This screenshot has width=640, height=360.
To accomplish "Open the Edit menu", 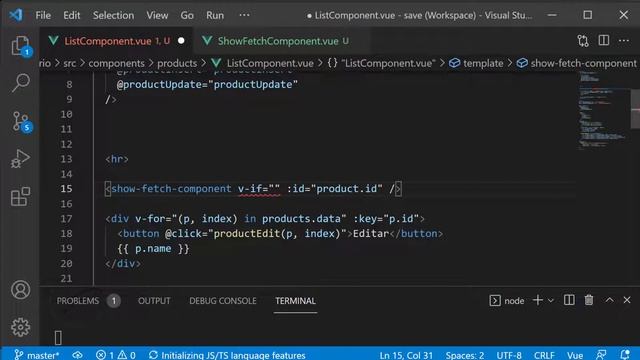I will pyautogui.click(x=71, y=16).
